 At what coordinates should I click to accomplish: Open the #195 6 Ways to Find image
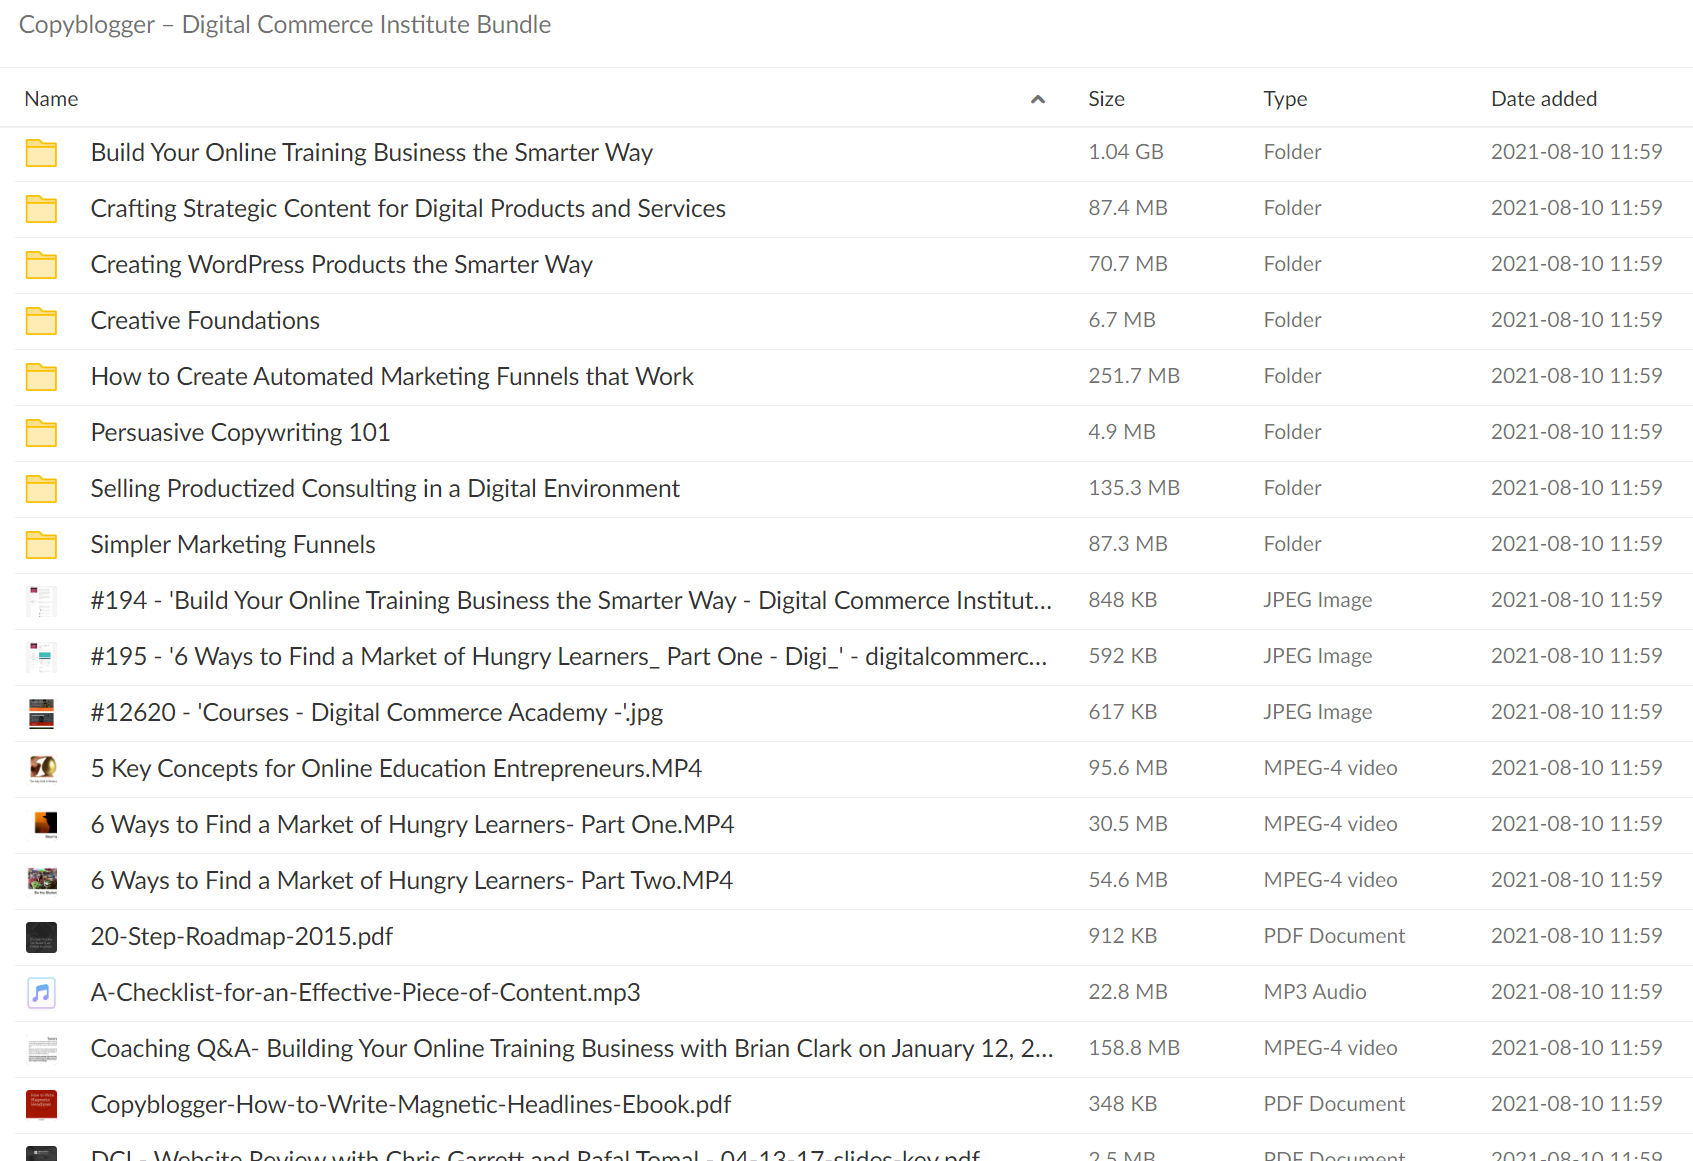coord(569,657)
